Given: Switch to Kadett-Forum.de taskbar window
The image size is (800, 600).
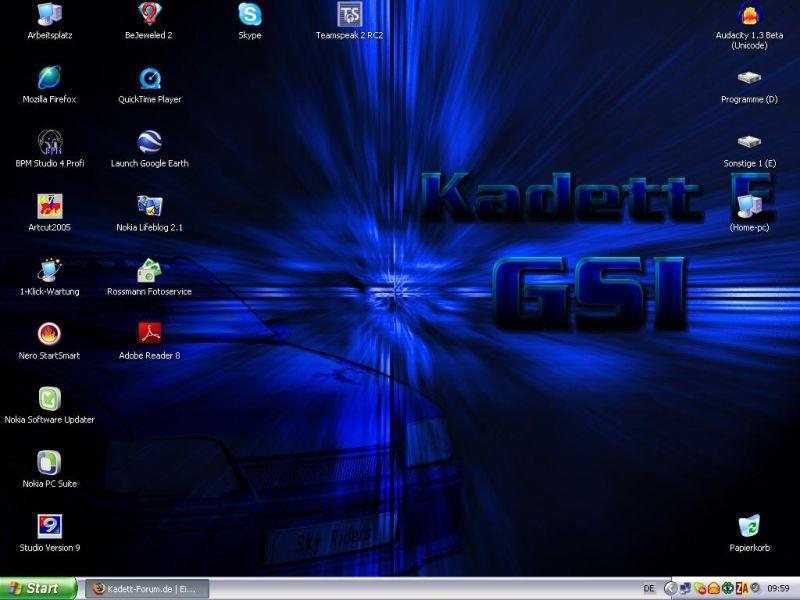Looking at the screenshot, I should [146, 589].
